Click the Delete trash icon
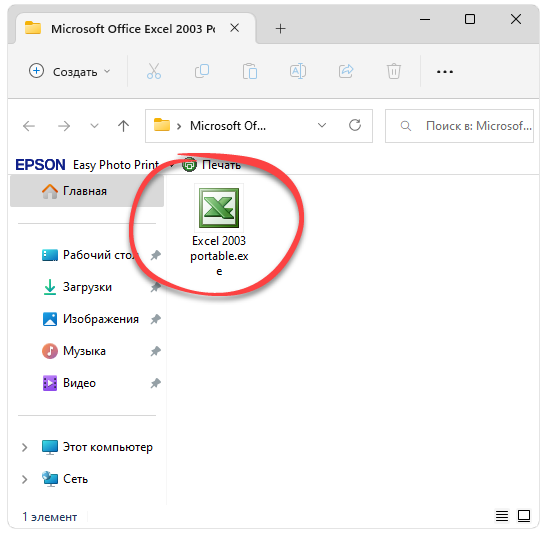Viewport: 547px width, 533px height. (x=394, y=72)
